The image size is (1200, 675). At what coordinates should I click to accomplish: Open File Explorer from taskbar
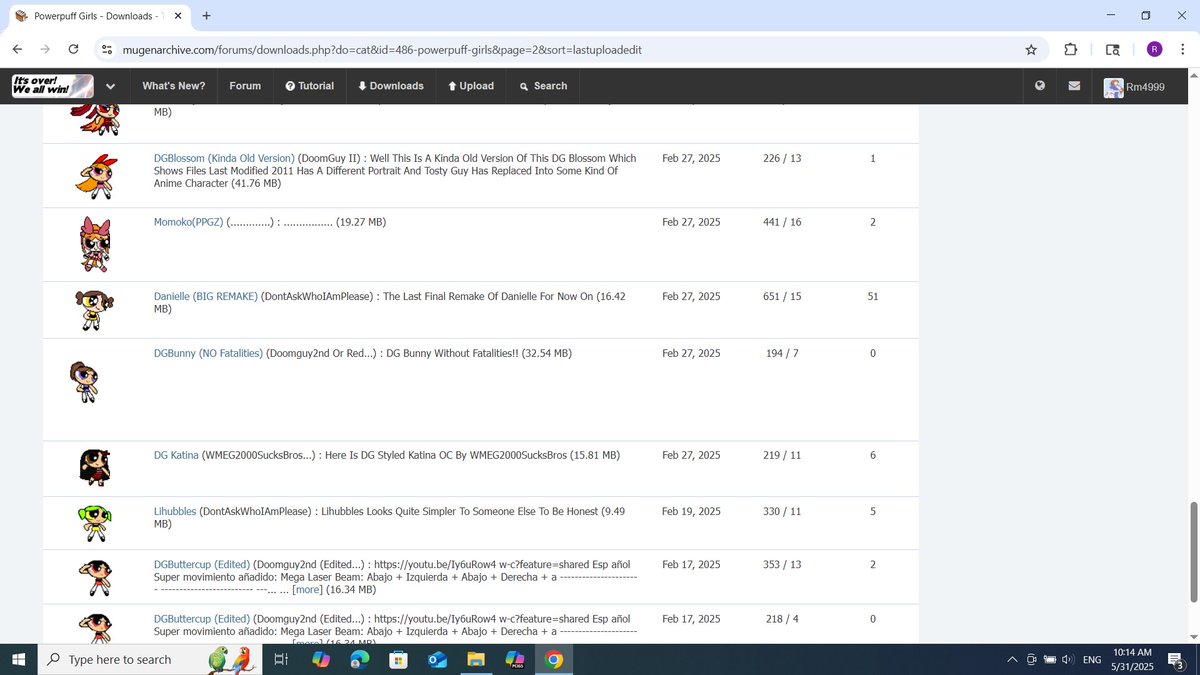[x=476, y=659]
